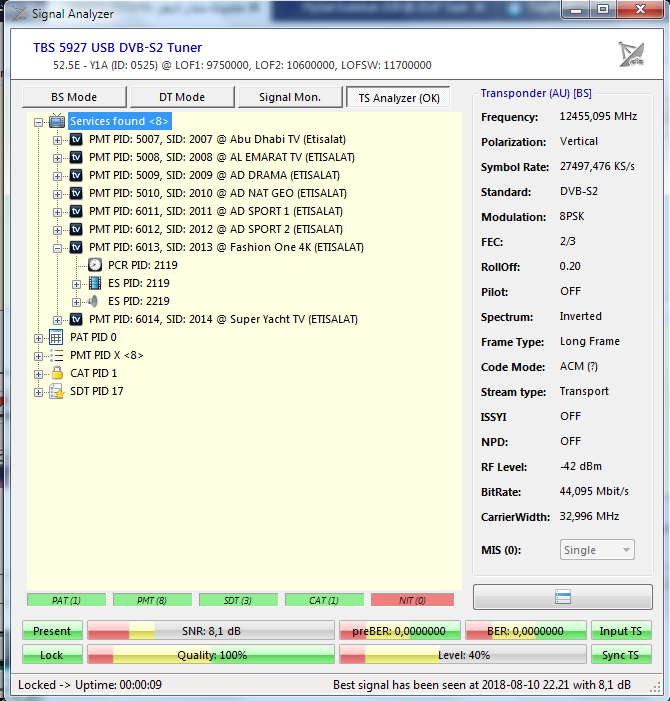Click the PCR PID 2119 clock icon
Viewport: 670px width, 701px height.
[95, 265]
